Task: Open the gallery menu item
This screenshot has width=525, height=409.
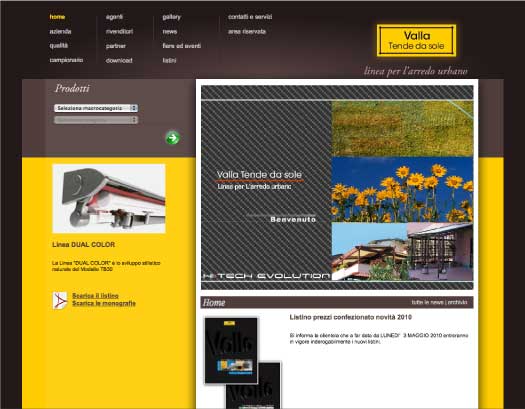Action: click(171, 17)
